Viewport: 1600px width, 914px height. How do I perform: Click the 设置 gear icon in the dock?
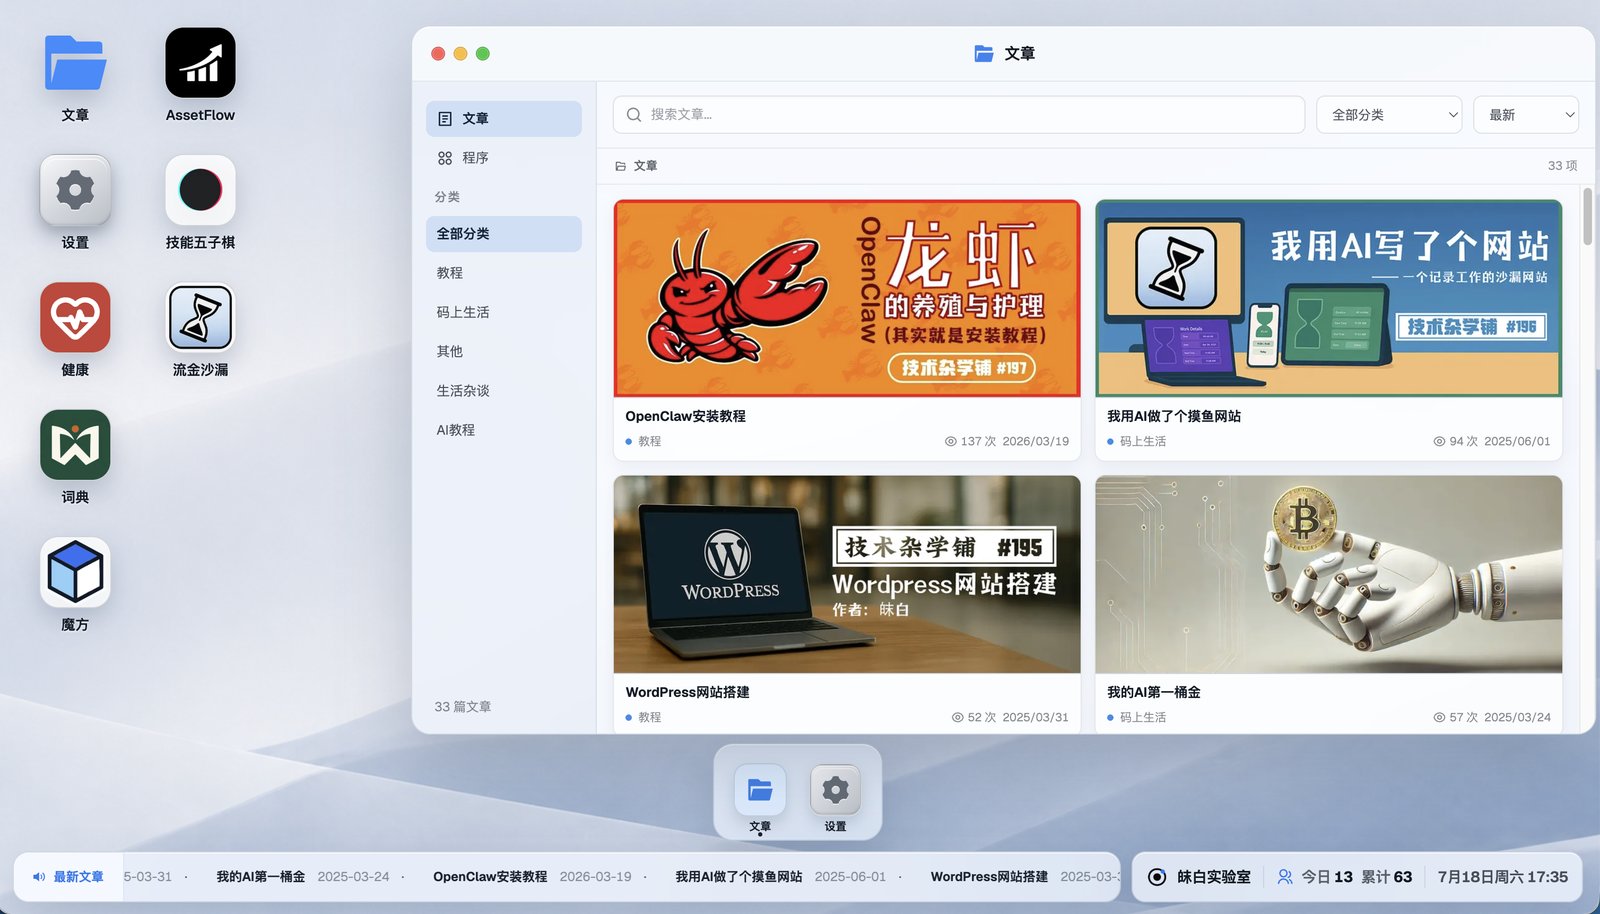tap(835, 790)
